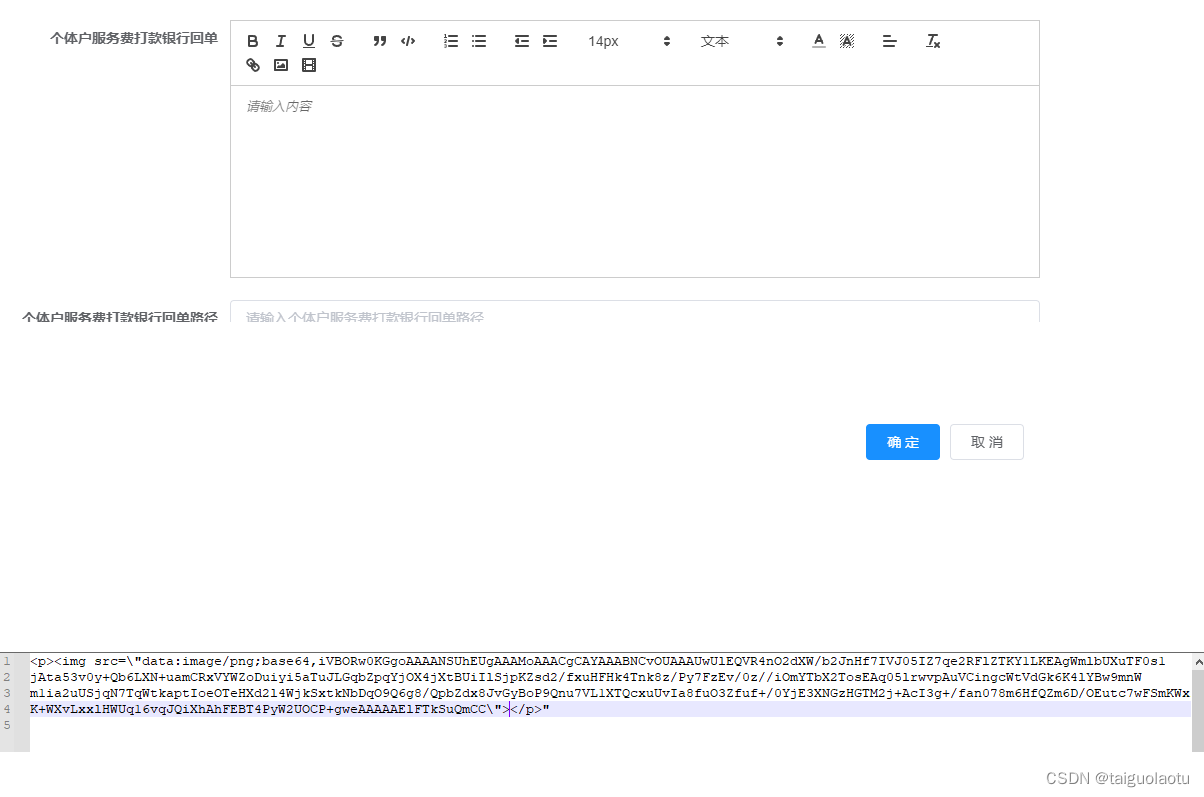The width and height of the screenshot is (1204, 797).
Task: Insert a hyperlink
Action: coord(253,65)
